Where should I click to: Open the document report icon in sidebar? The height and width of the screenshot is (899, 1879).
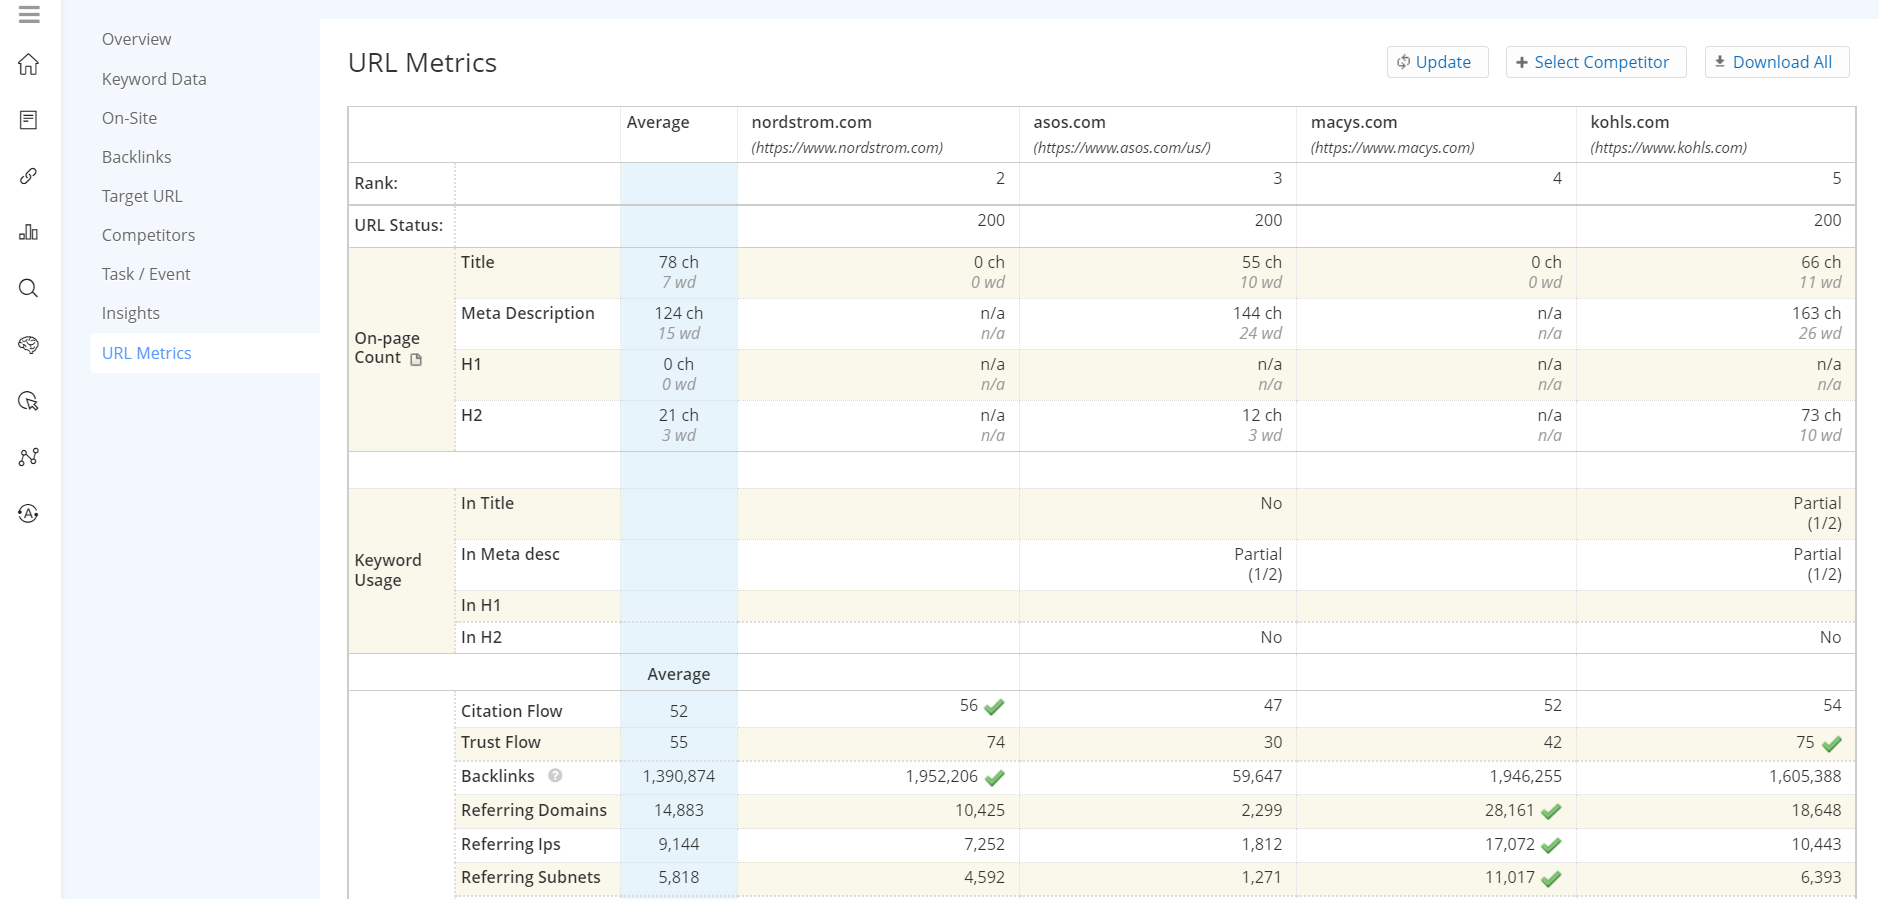tap(29, 120)
